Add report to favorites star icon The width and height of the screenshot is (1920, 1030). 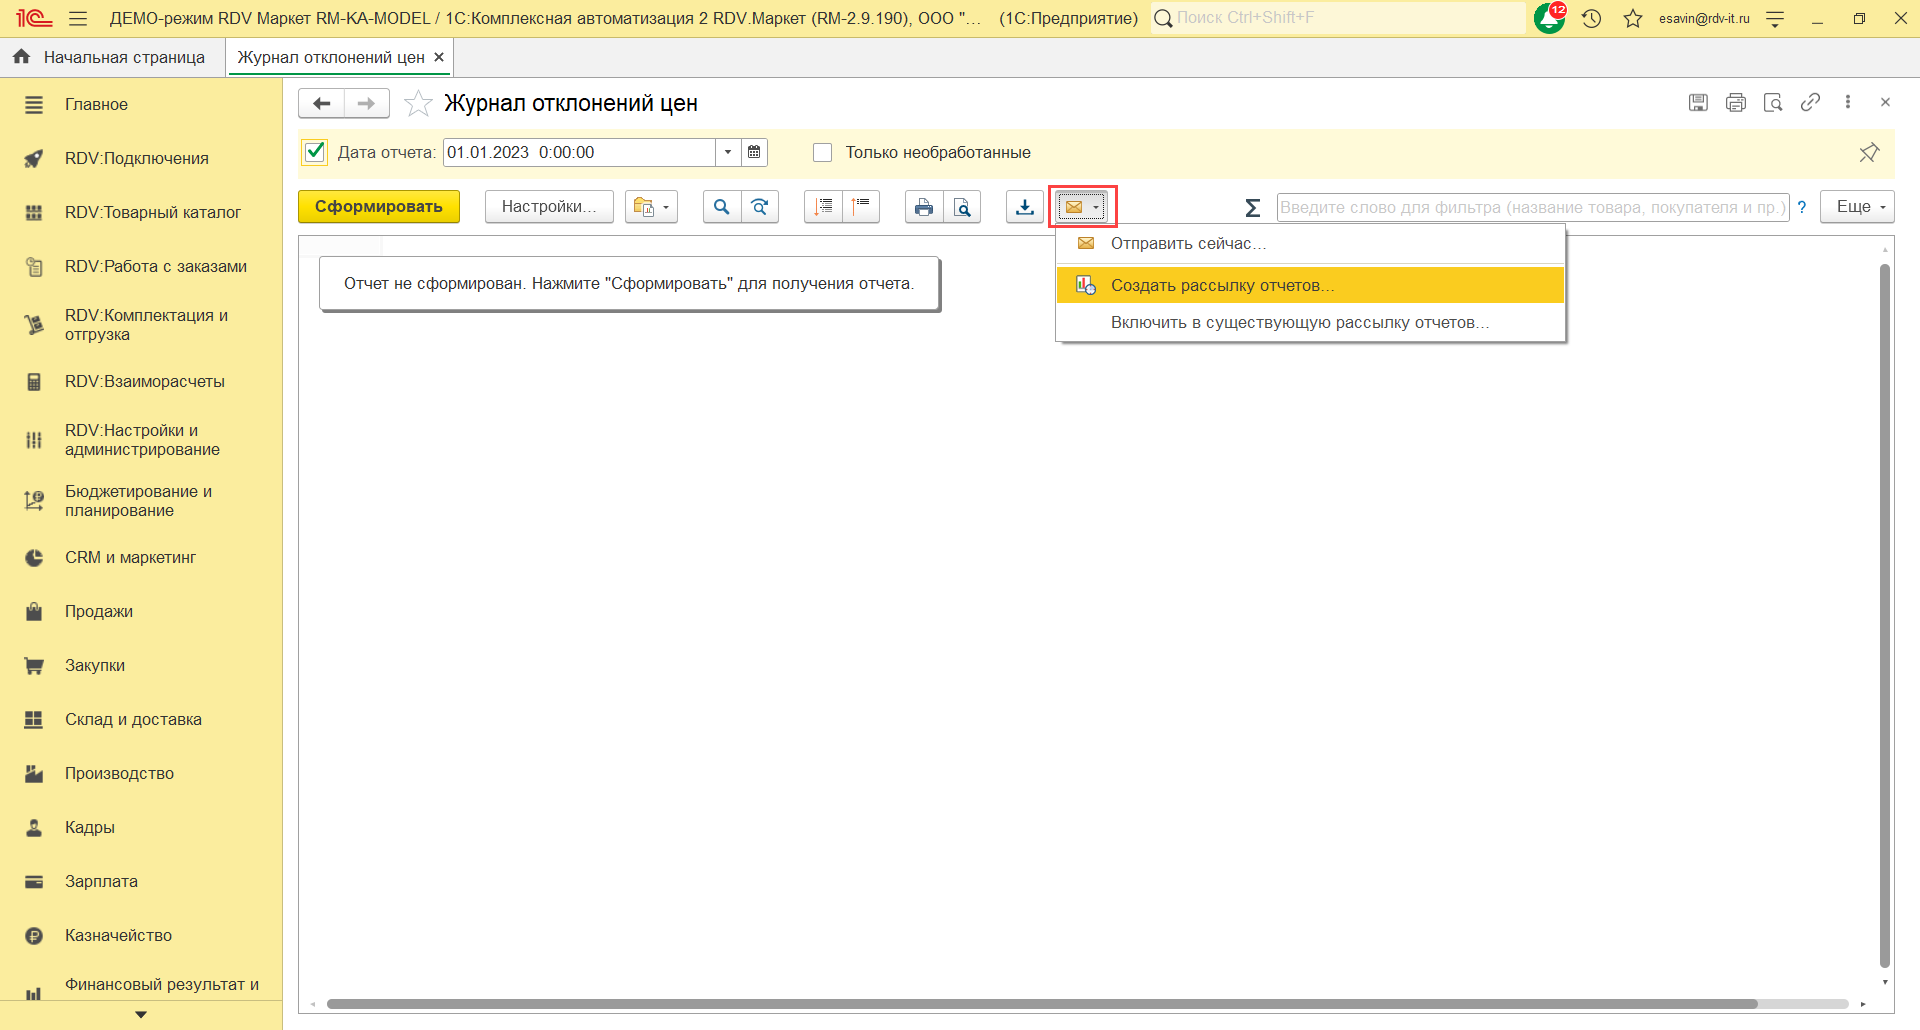pos(418,104)
